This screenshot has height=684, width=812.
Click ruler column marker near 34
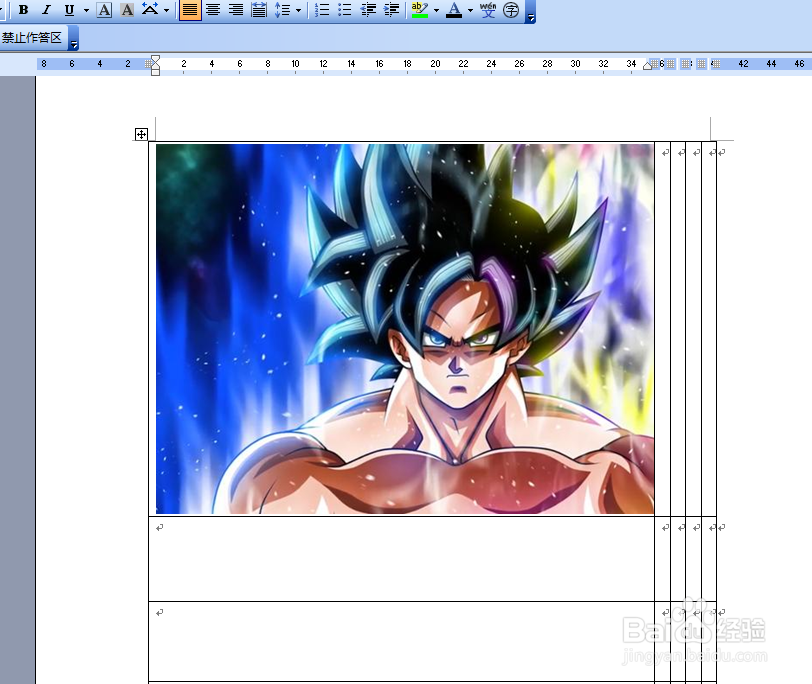click(x=655, y=64)
